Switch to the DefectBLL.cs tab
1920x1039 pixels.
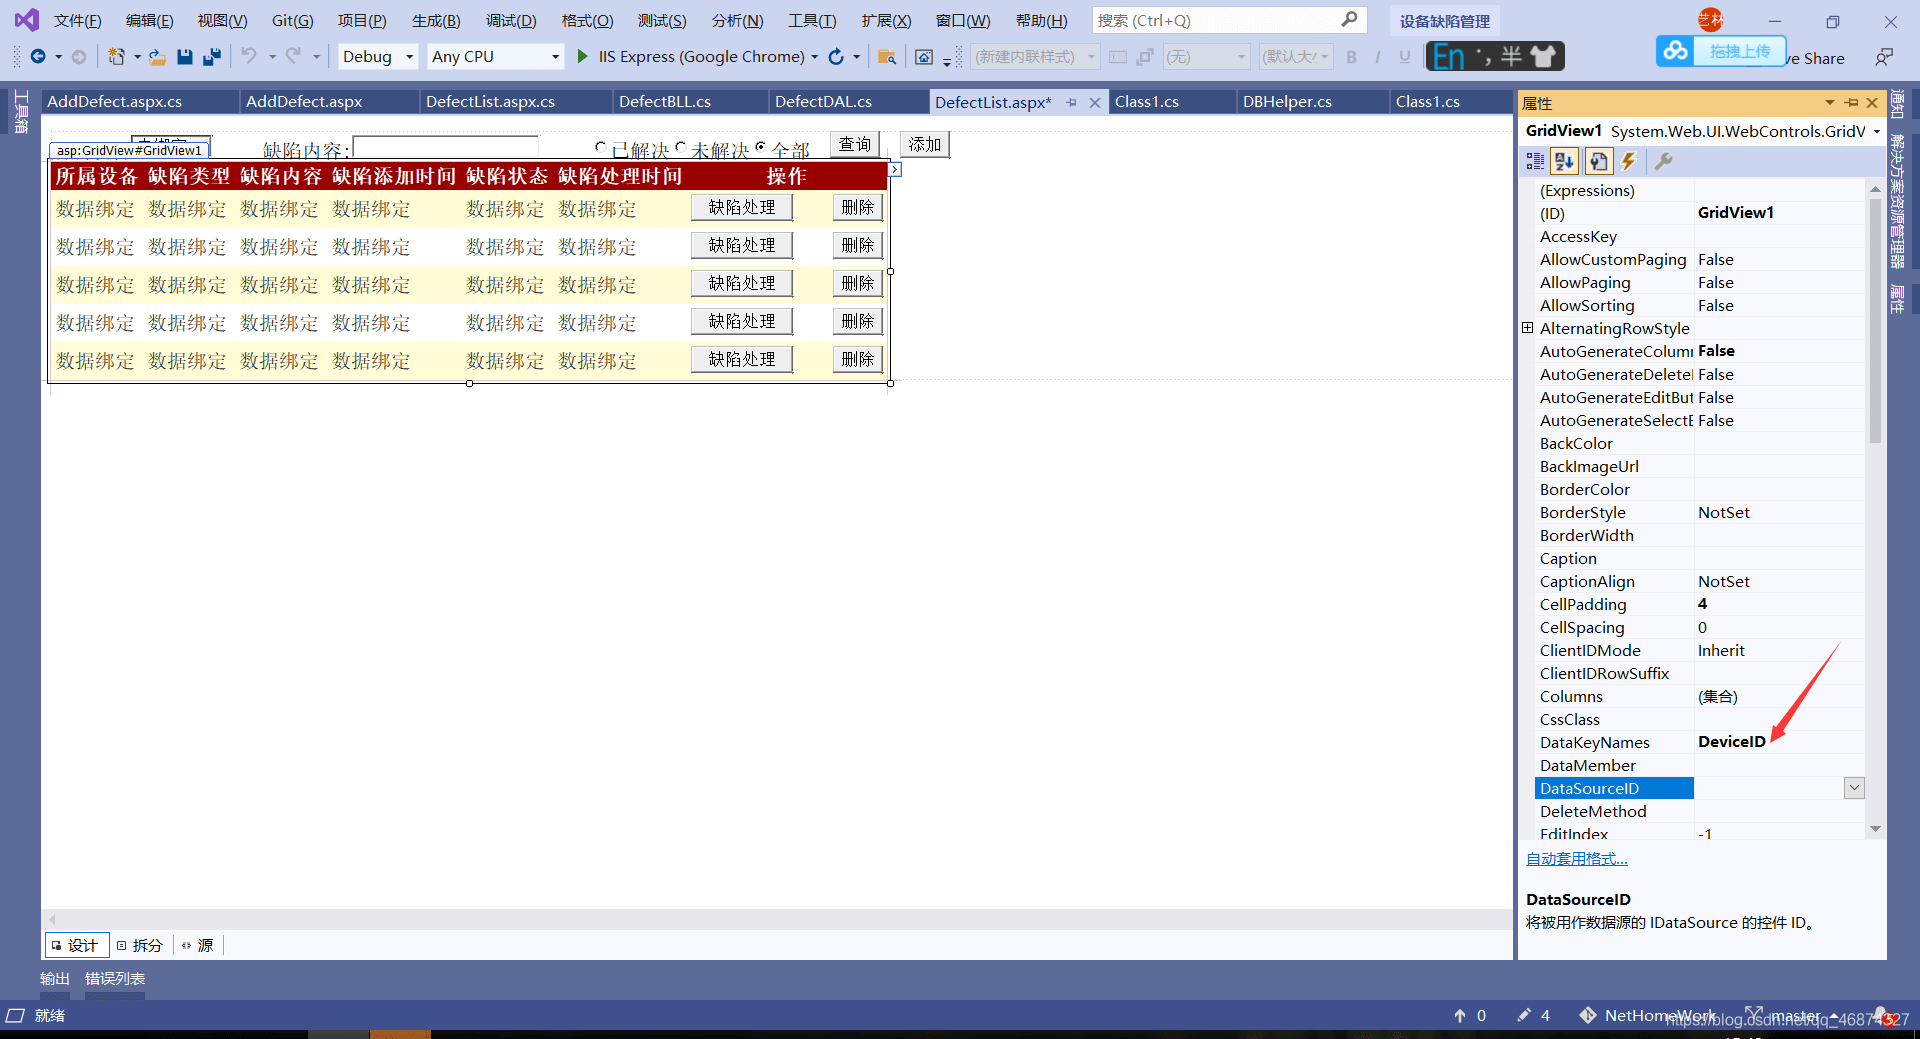pos(665,102)
